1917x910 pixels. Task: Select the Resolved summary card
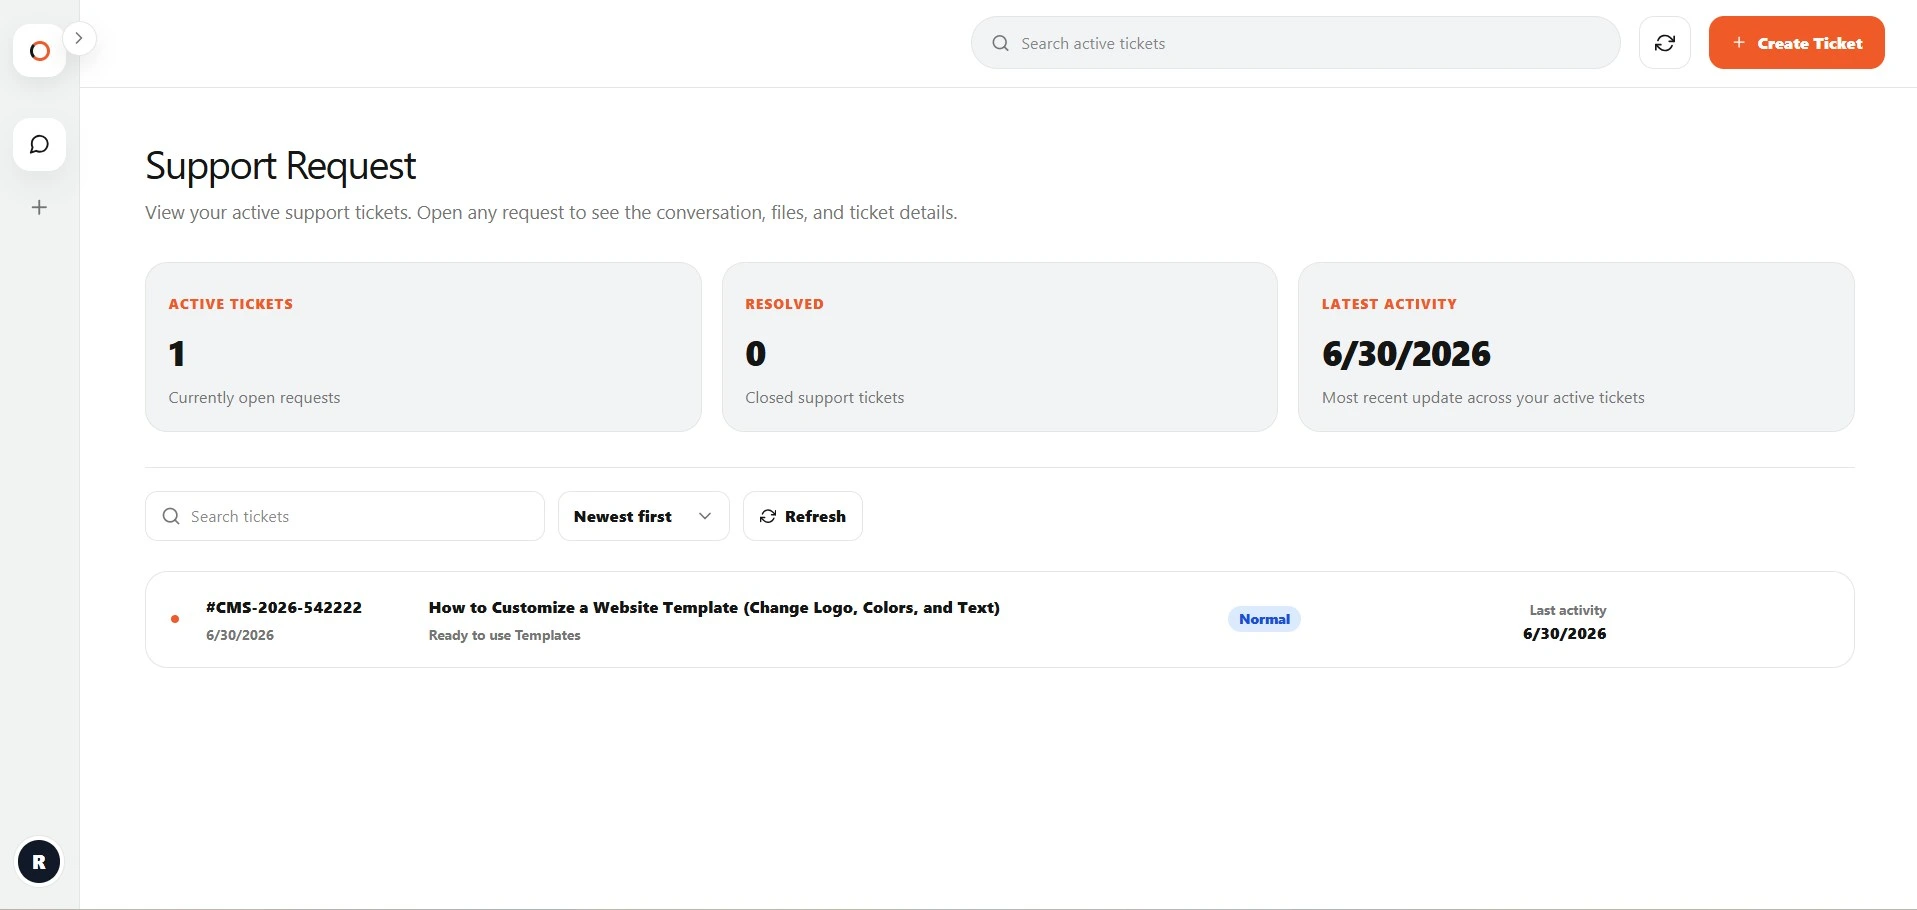(1000, 347)
